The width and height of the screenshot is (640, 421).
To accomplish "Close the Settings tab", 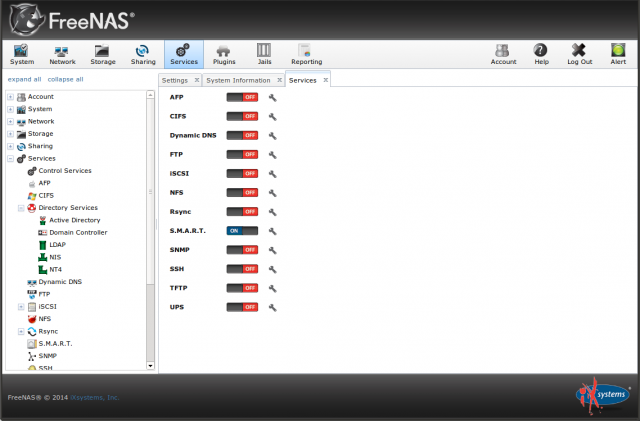I will [197, 80].
